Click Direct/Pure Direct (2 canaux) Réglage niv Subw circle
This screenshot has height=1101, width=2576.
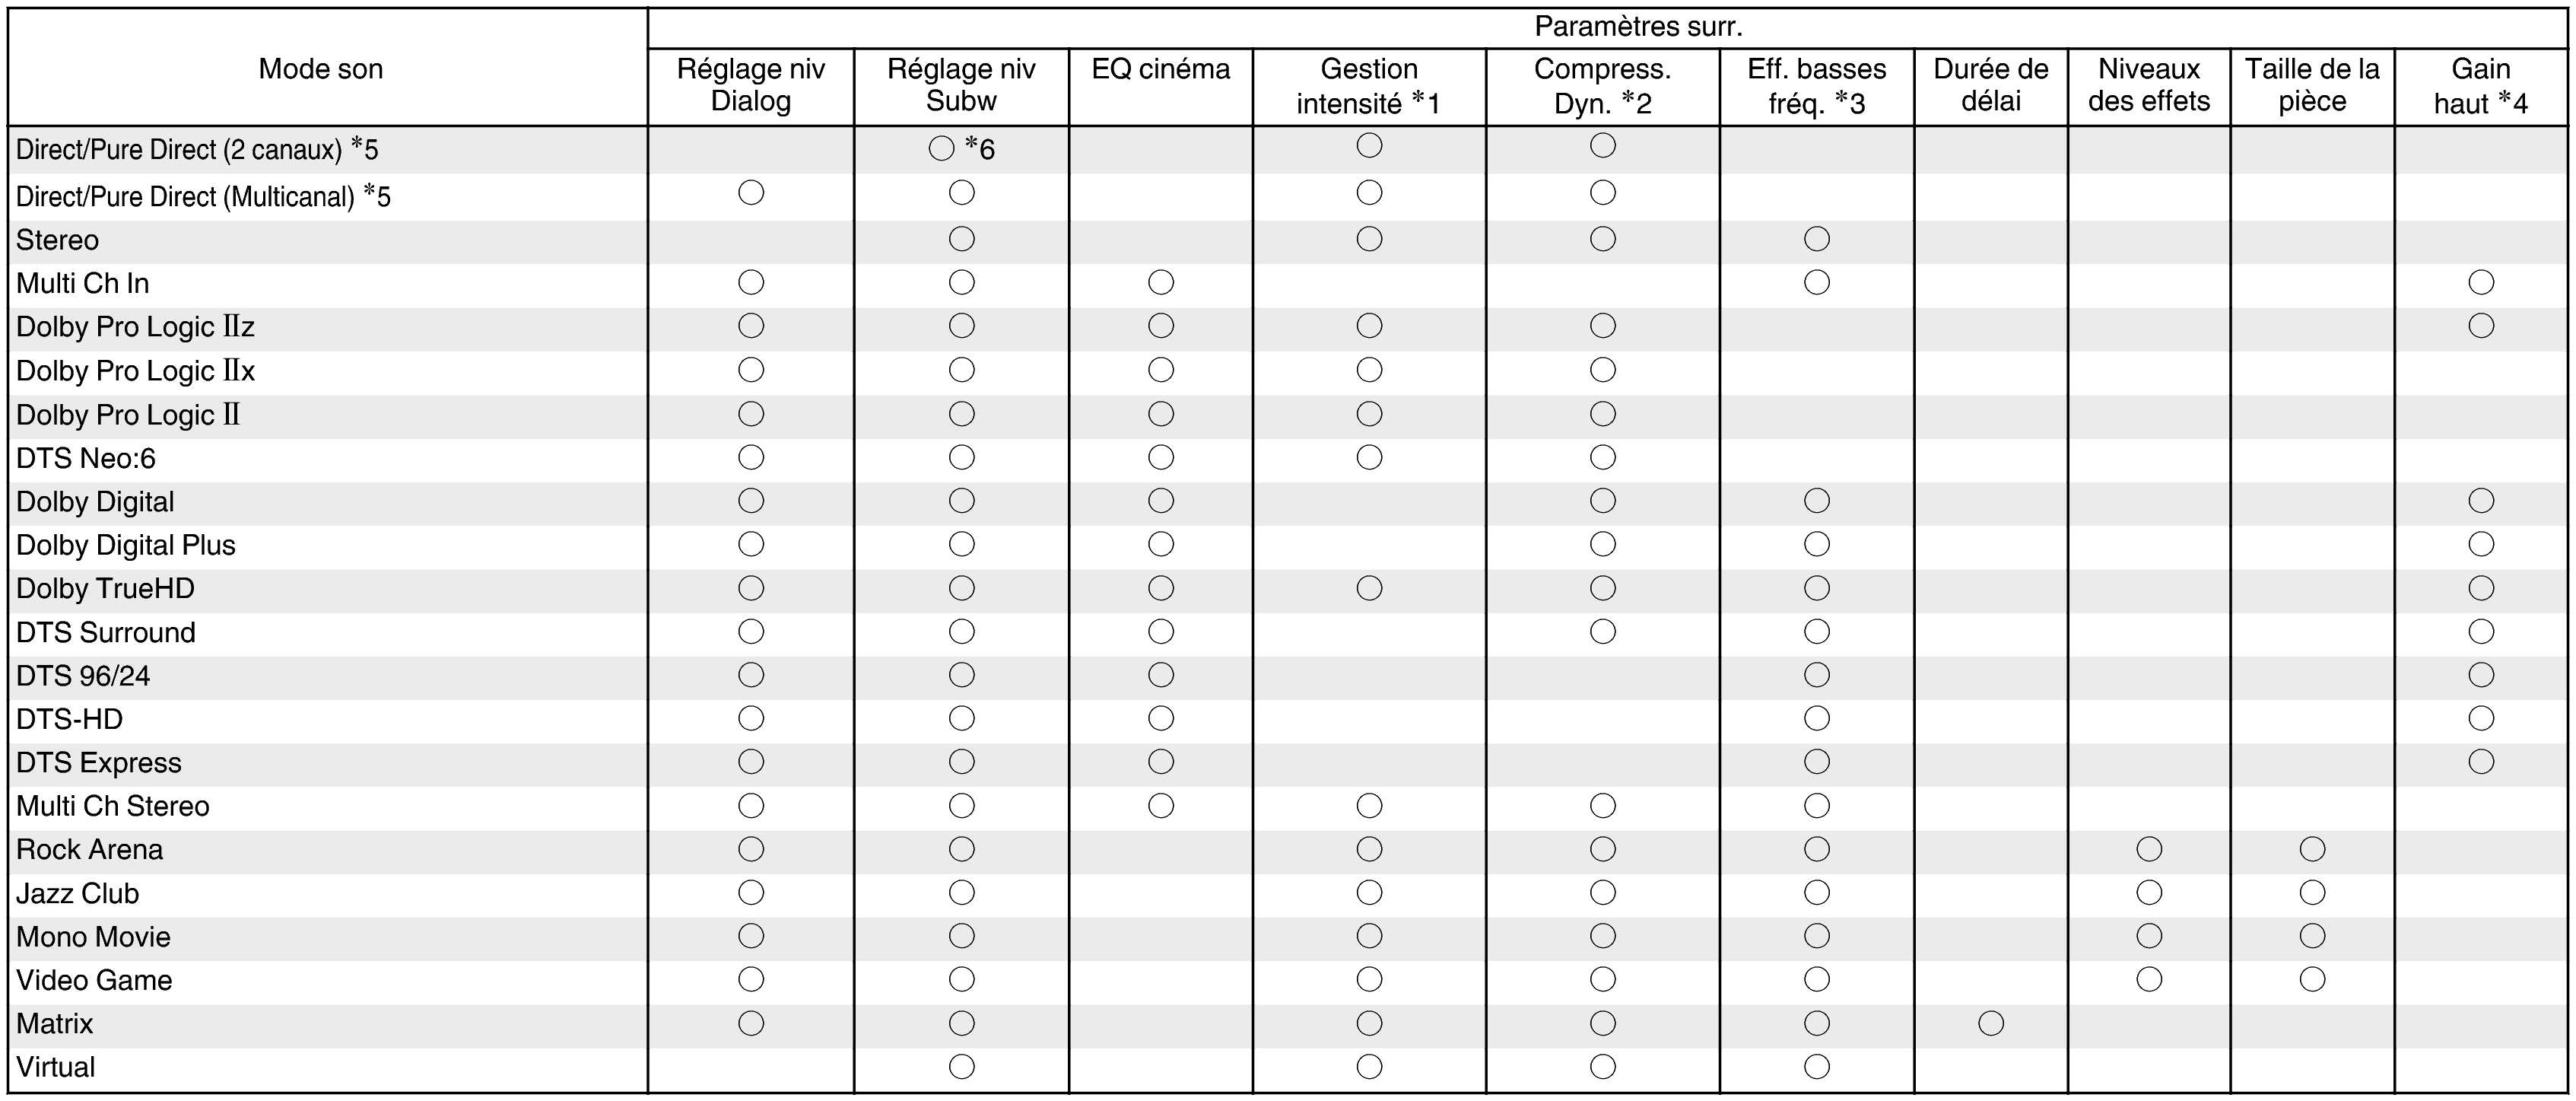[x=941, y=149]
